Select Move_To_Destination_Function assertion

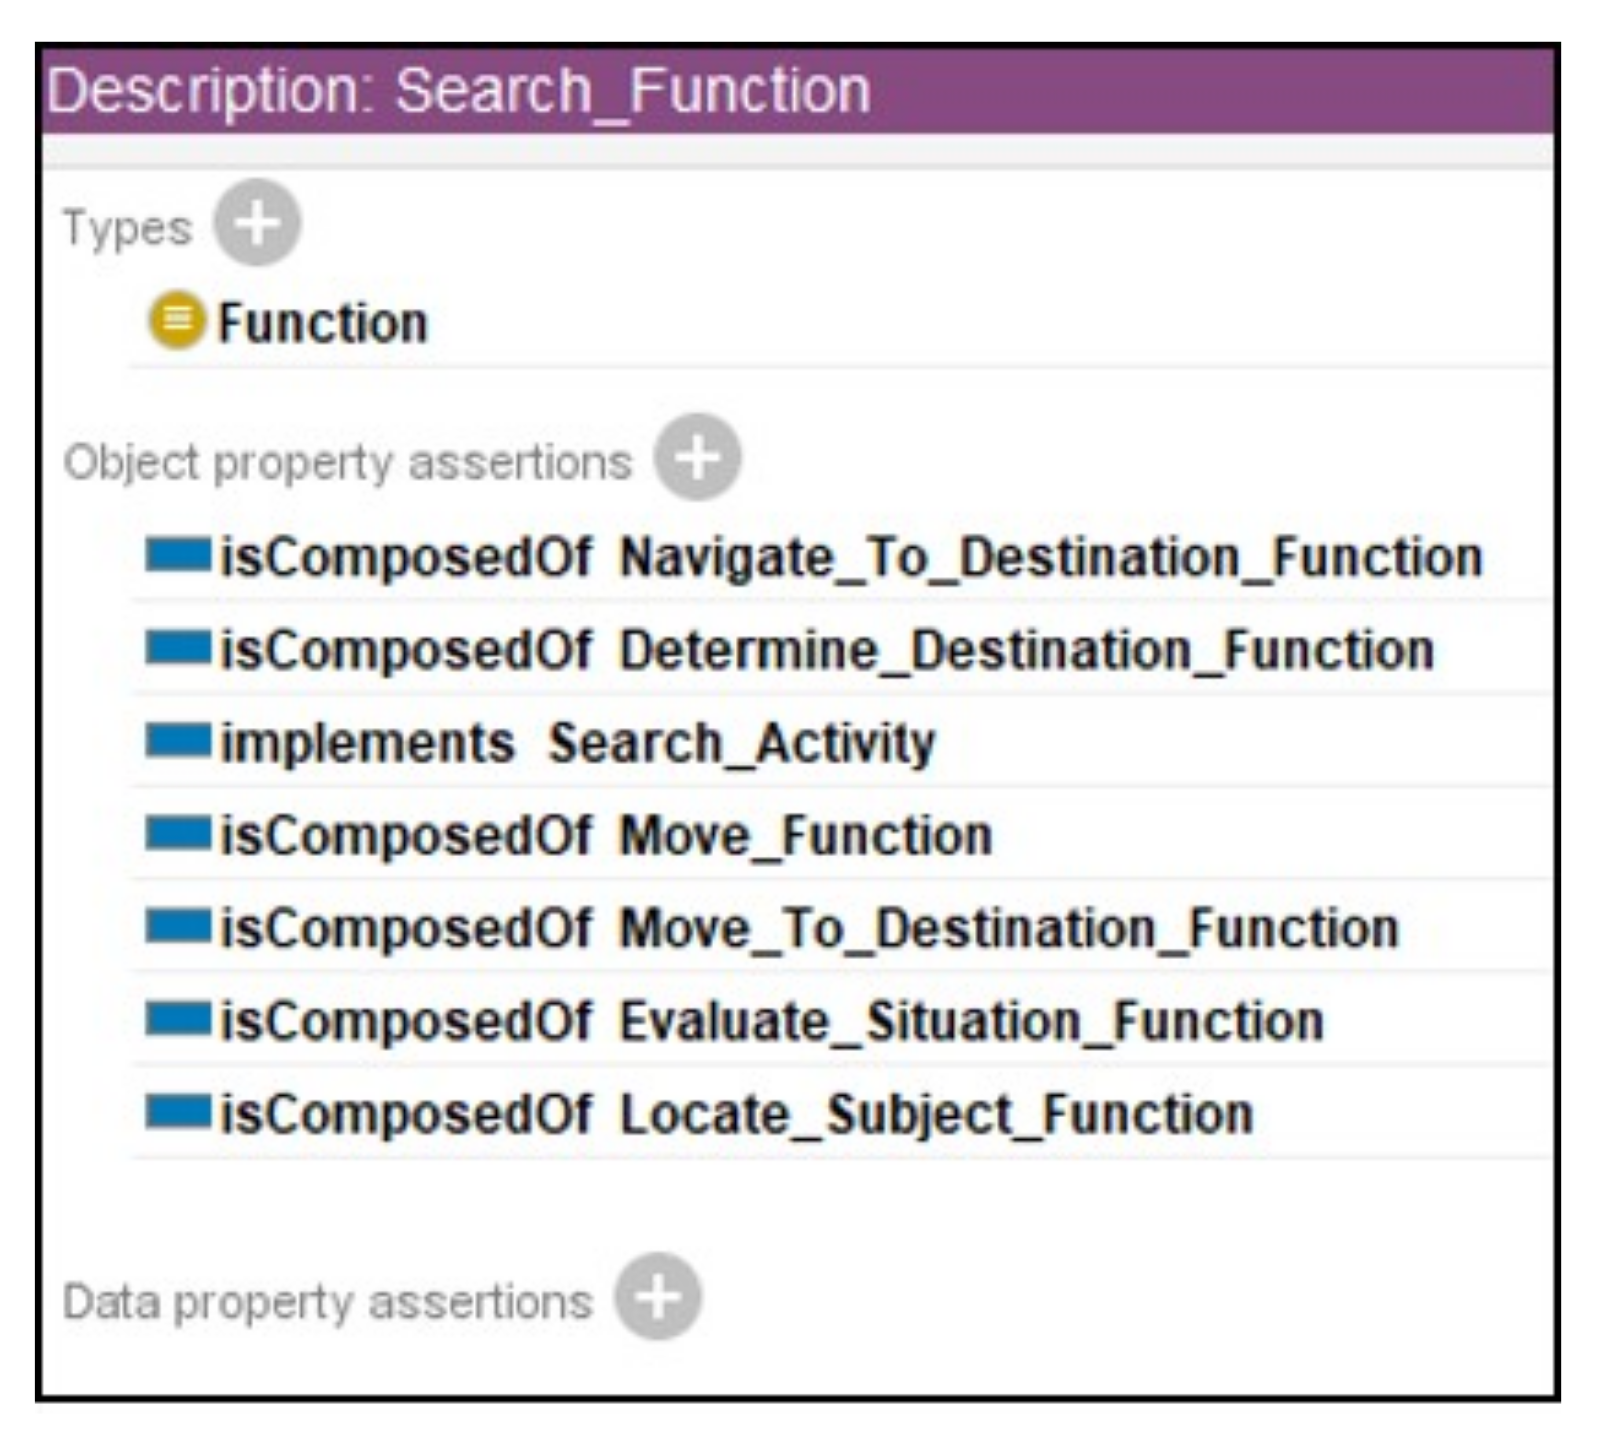click(1008, 929)
